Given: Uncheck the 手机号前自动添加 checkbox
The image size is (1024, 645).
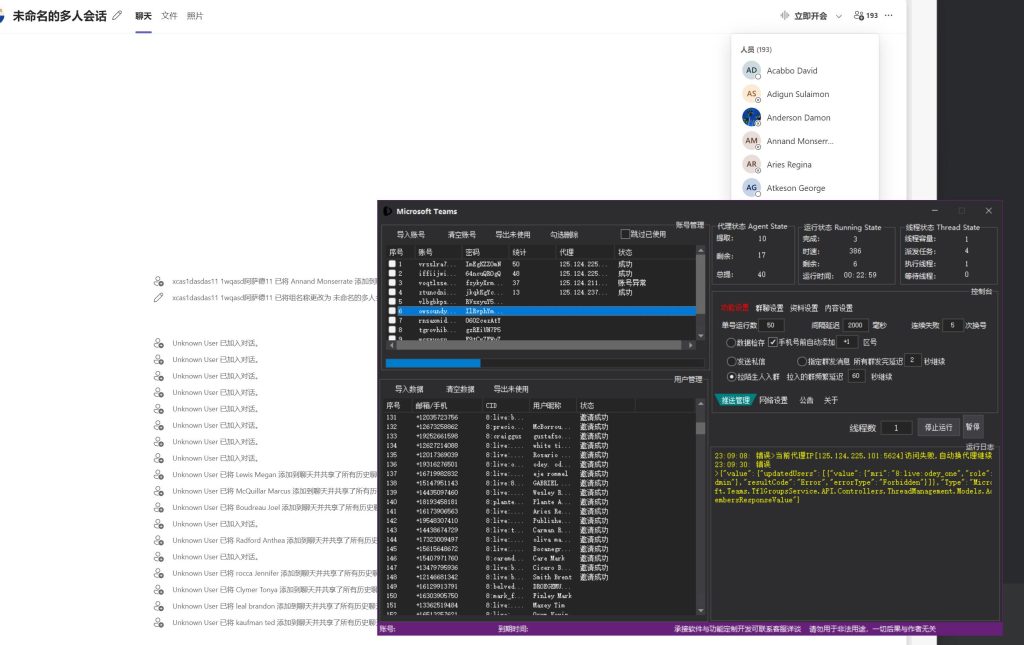Looking at the screenshot, I should tap(772, 342).
